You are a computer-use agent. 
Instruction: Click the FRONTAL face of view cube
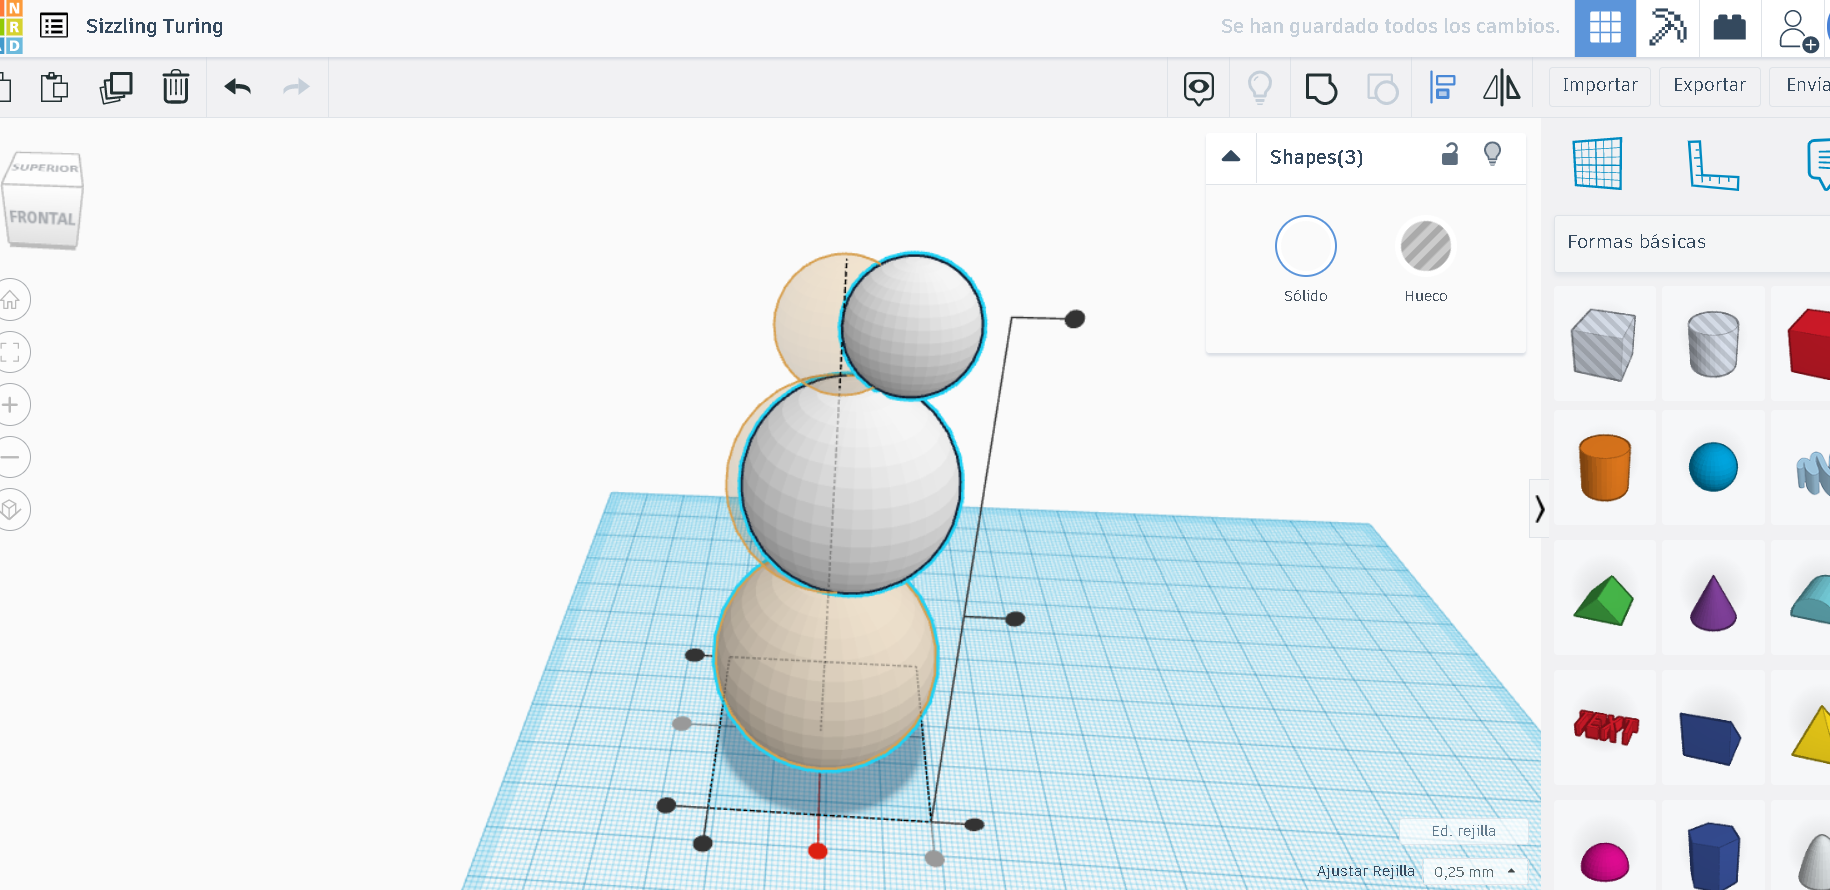click(42, 217)
